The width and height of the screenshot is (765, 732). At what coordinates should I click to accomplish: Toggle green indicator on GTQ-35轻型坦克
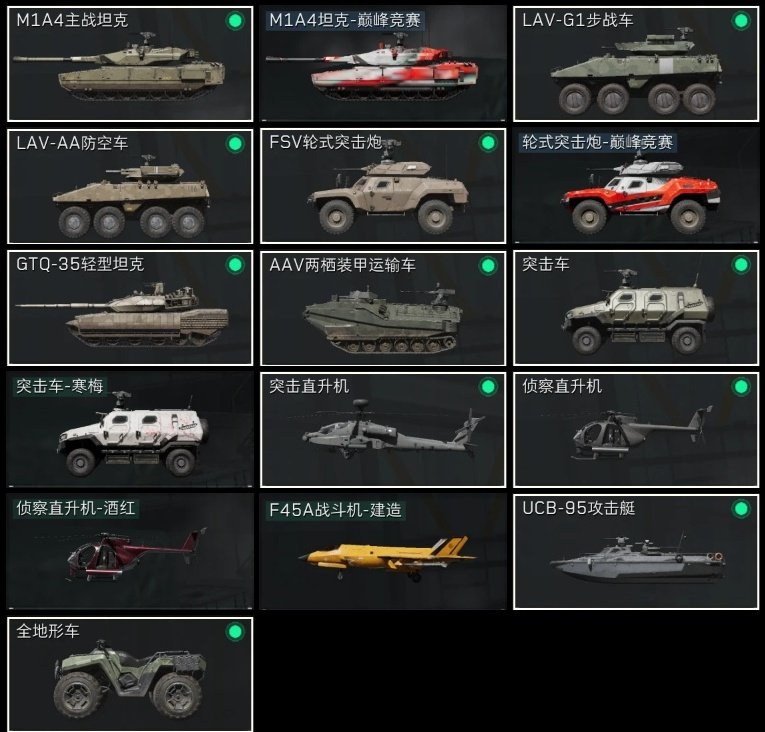click(x=235, y=265)
